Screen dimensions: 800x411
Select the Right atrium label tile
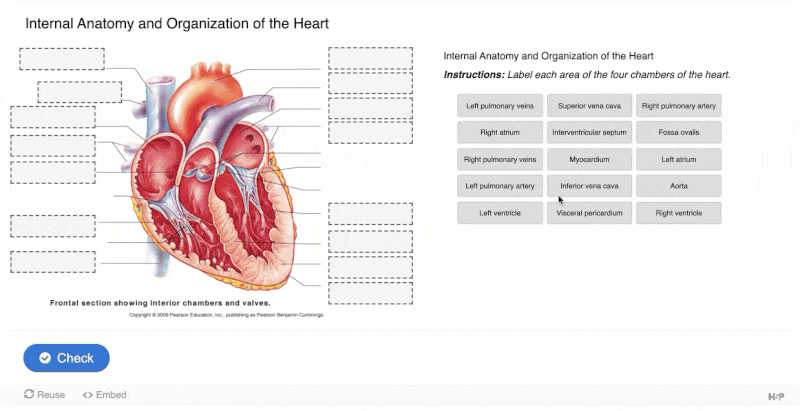[x=500, y=132]
